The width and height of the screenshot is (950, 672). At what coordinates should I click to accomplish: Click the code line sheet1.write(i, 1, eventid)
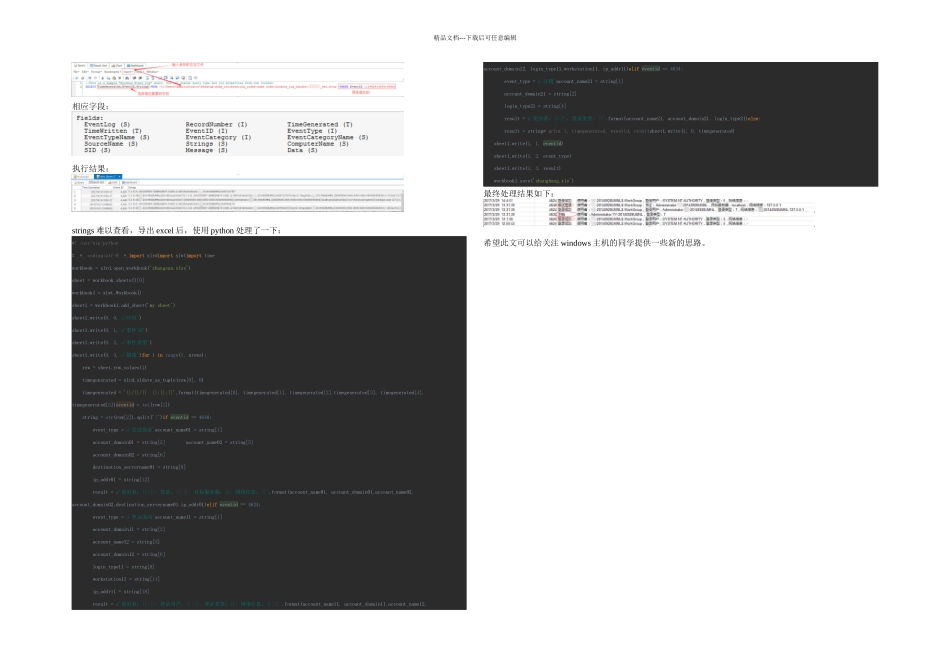(528, 144)
